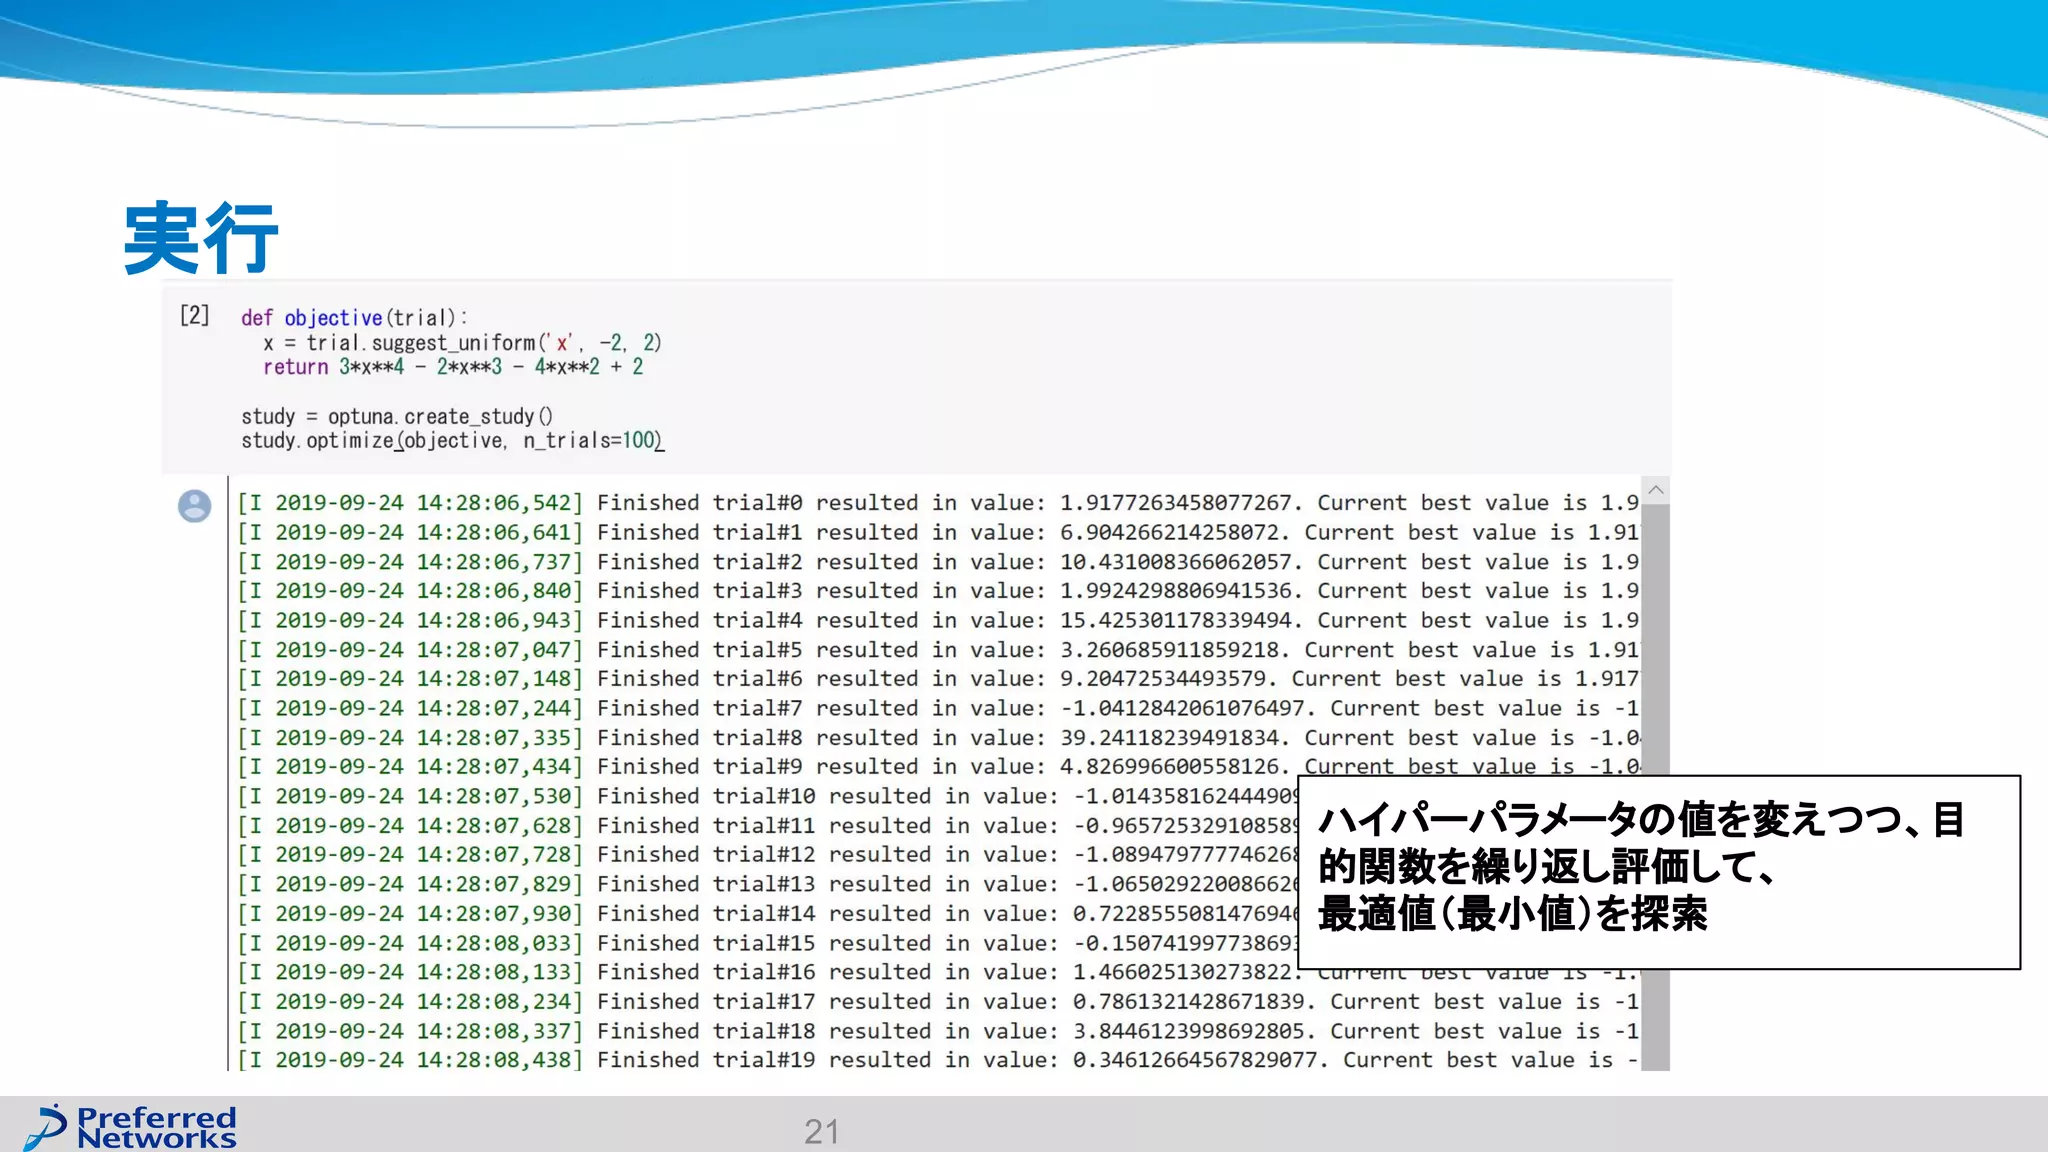2048x1152 pixels.
Task: Click the optuna.create_study() code line
Action: tap(396, 416)
